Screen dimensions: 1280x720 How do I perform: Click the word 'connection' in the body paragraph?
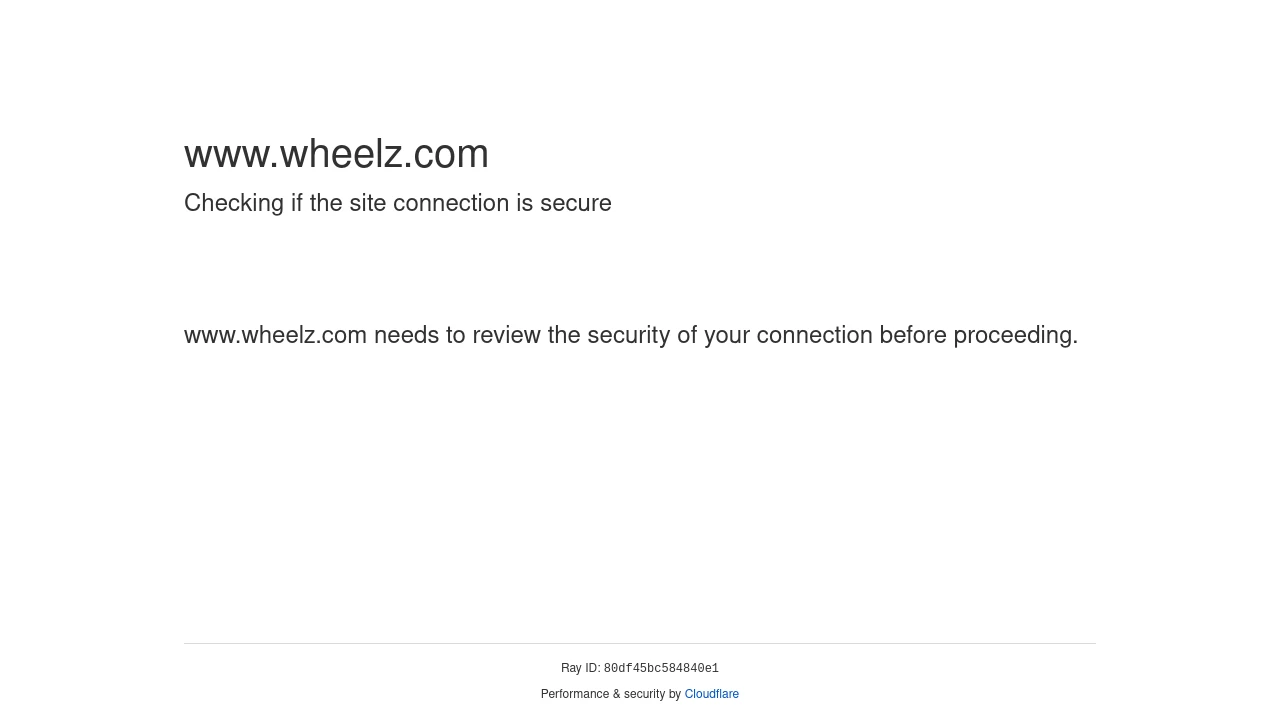click(x=814, y=335)
